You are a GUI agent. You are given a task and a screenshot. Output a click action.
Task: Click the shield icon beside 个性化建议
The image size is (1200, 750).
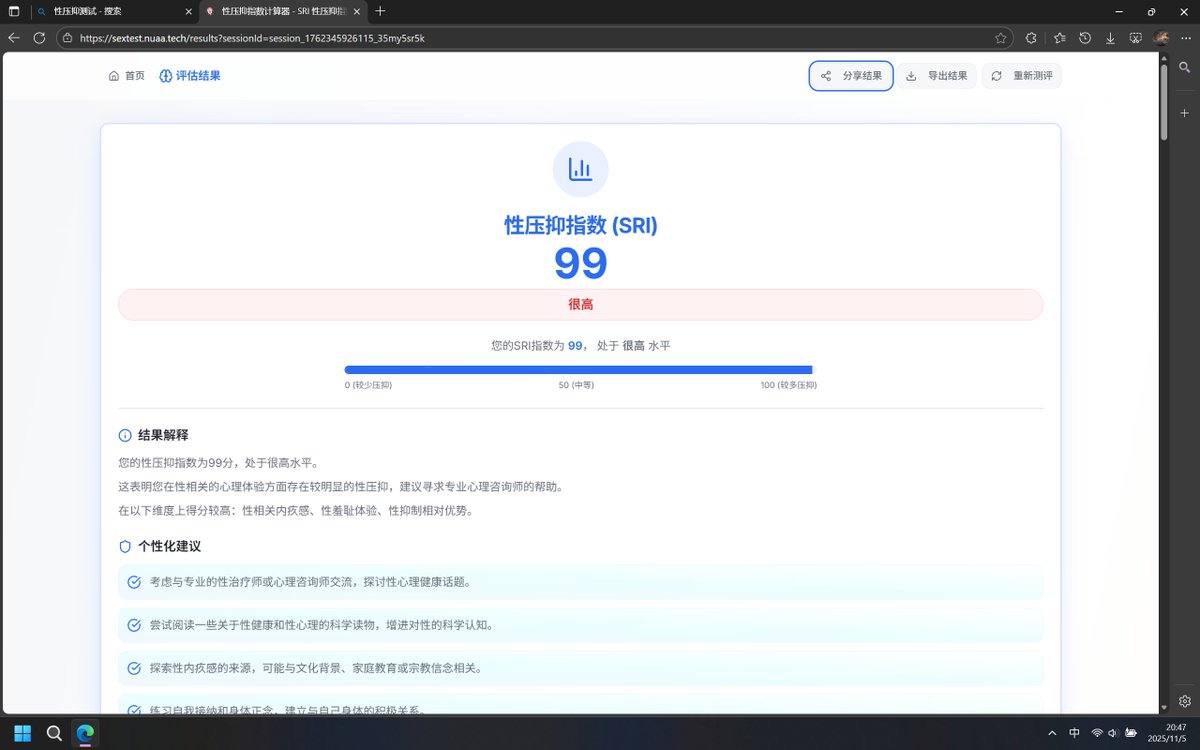[125, 547]
